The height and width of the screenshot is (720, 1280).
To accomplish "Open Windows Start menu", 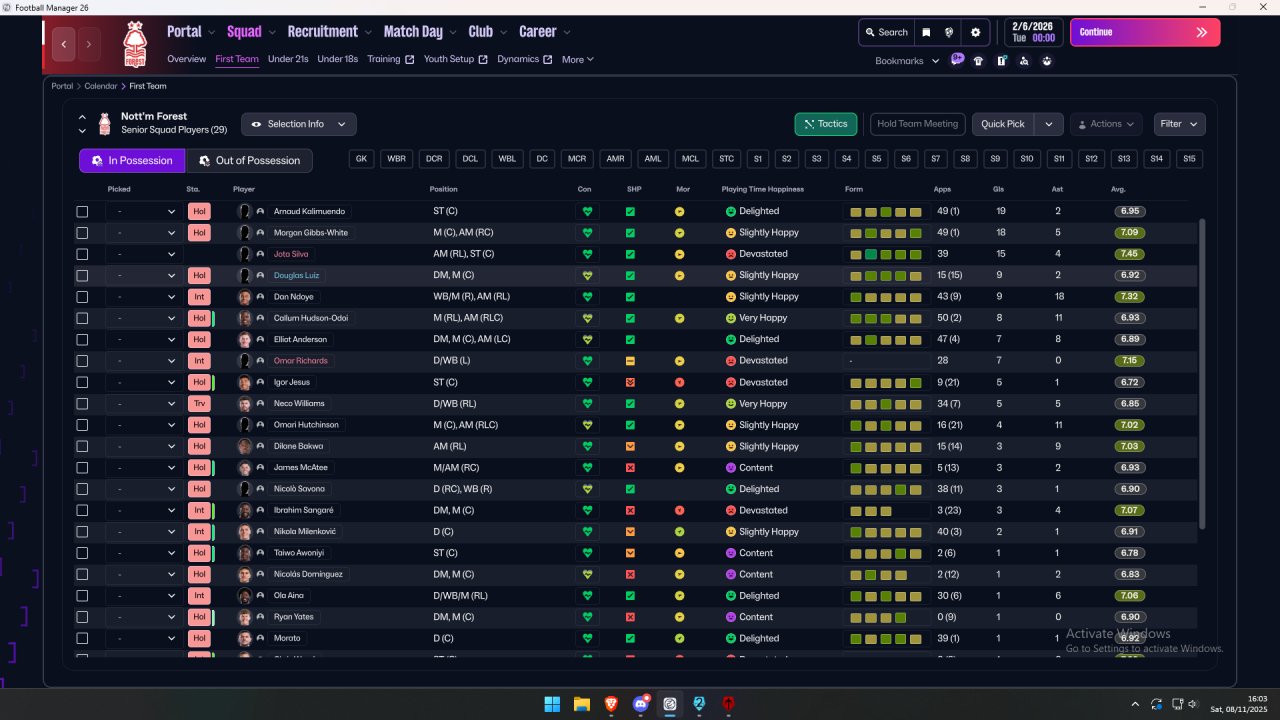I will tap(552, 704).
